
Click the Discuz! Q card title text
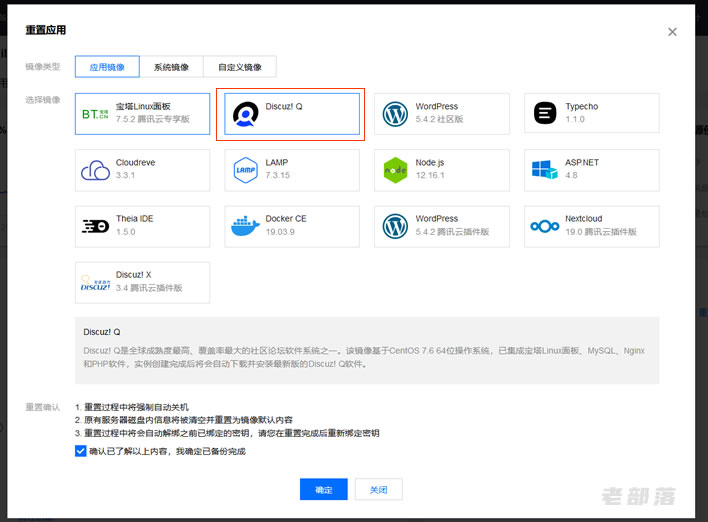(x=284, y=107)
